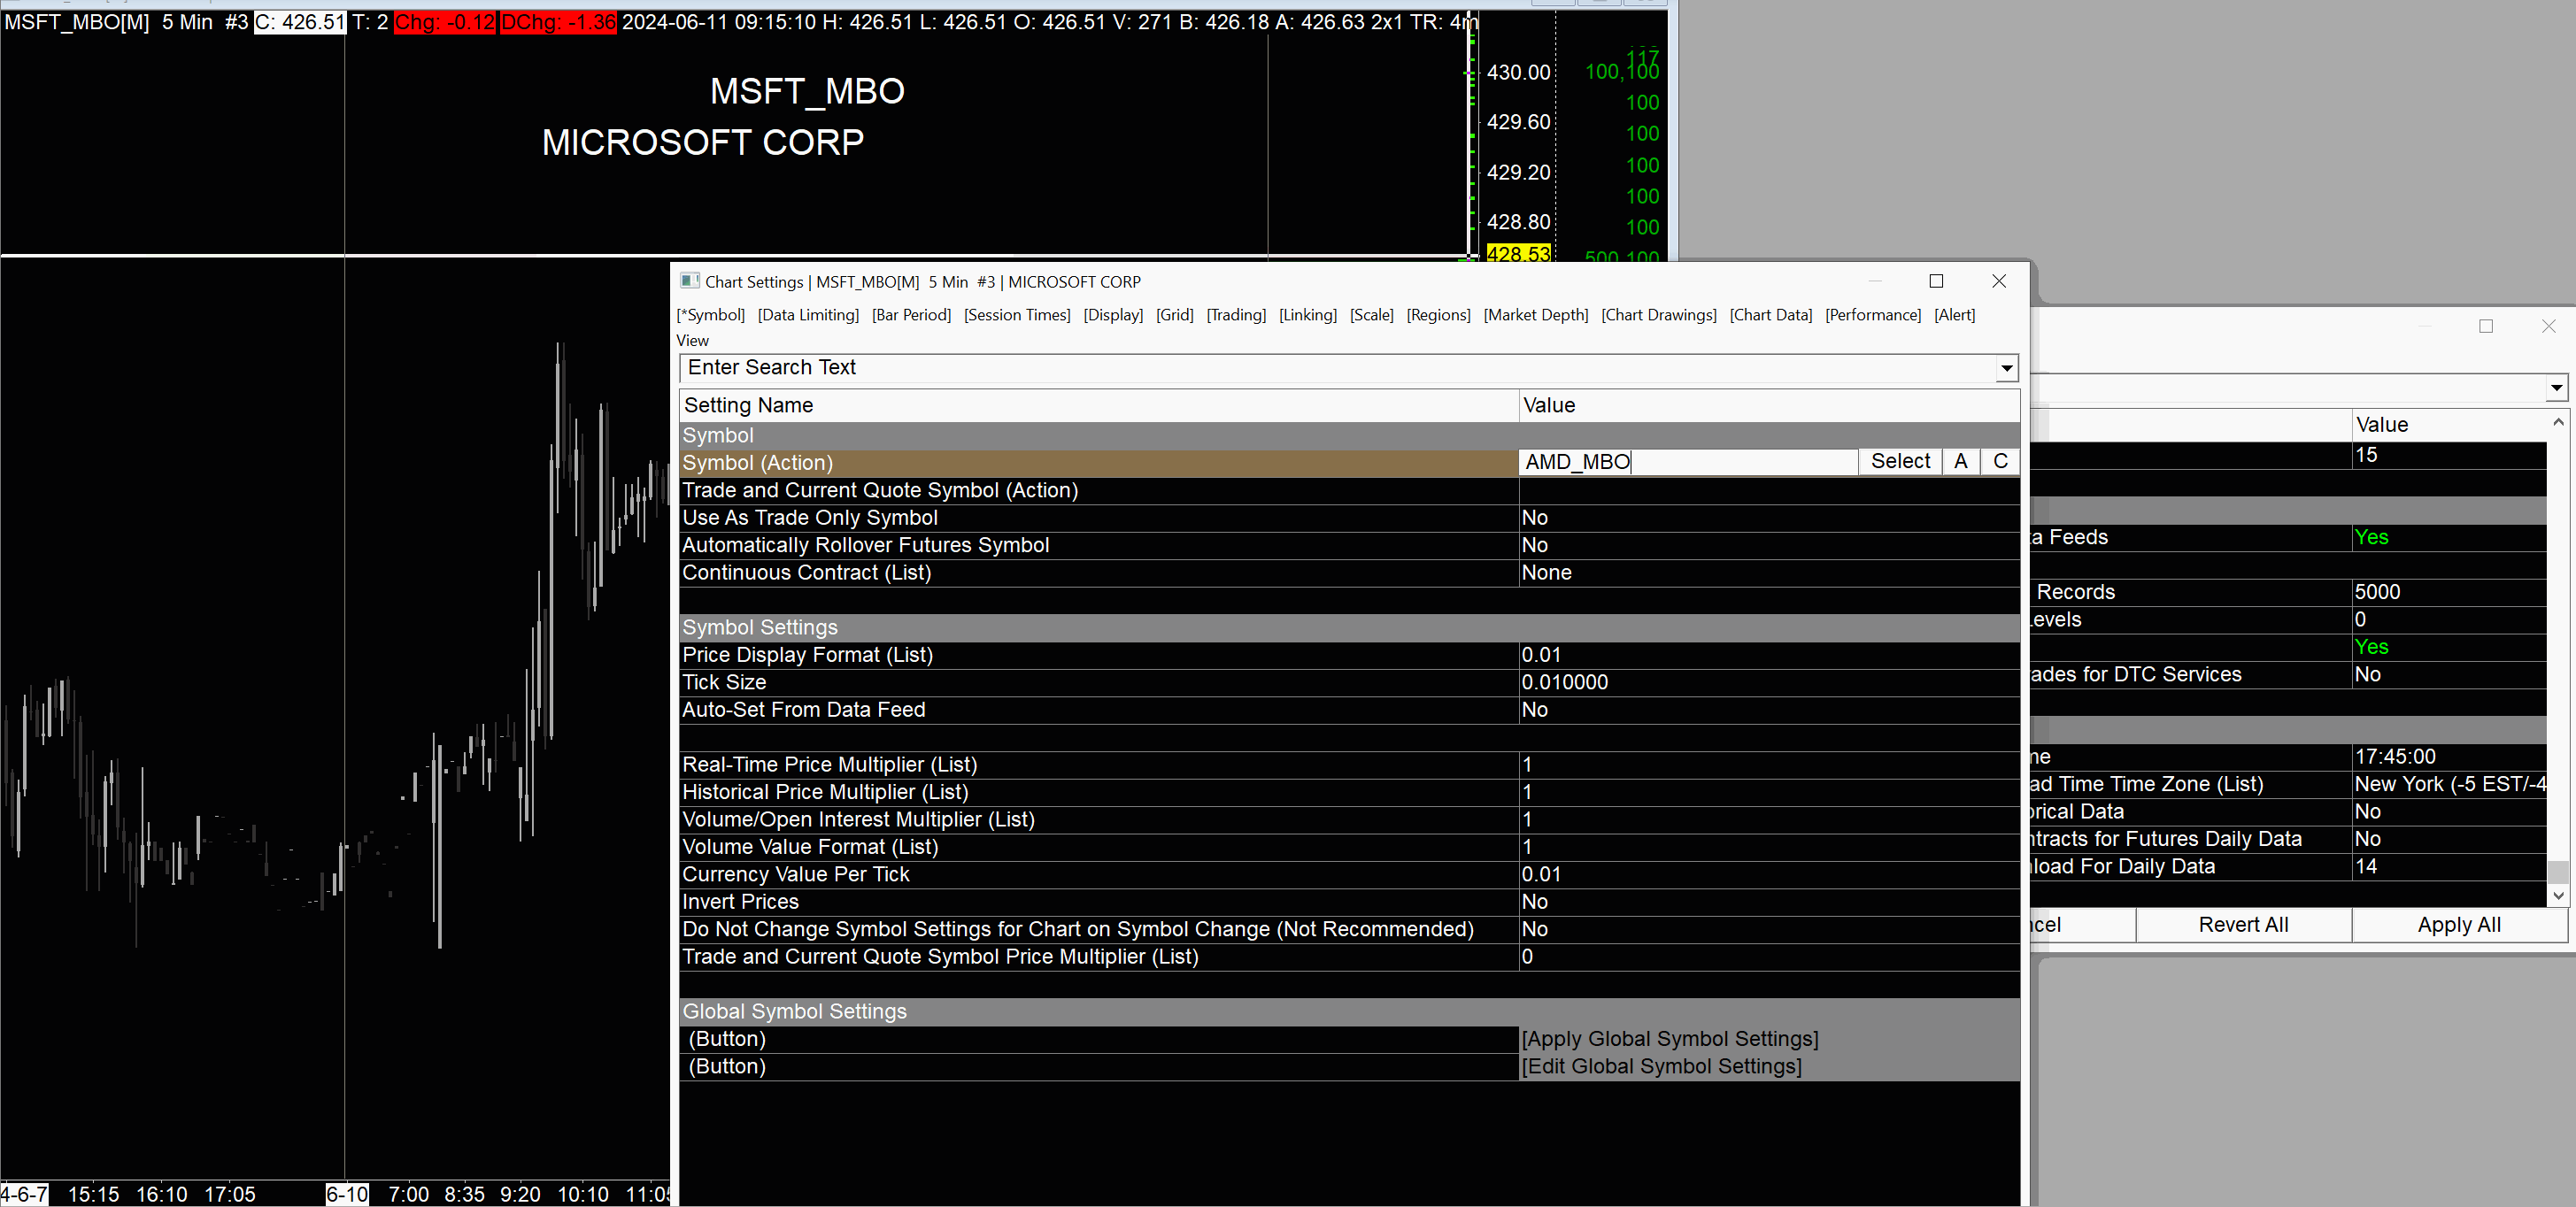Maximize the background settings window

coord(2486,326)
